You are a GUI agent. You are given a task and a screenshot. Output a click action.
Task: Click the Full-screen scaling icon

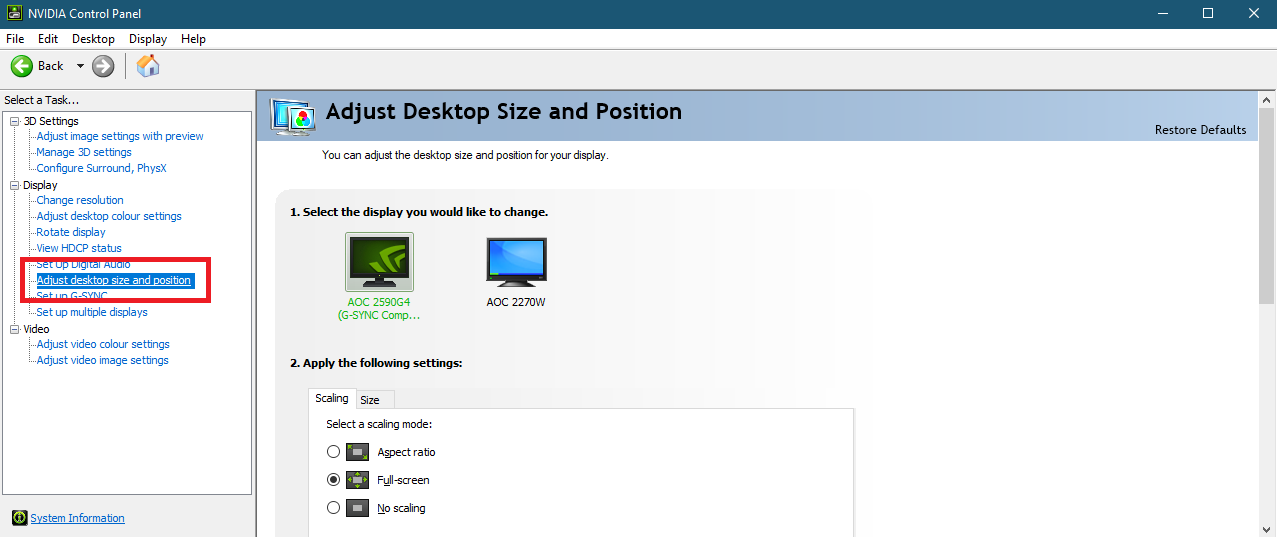357,480
